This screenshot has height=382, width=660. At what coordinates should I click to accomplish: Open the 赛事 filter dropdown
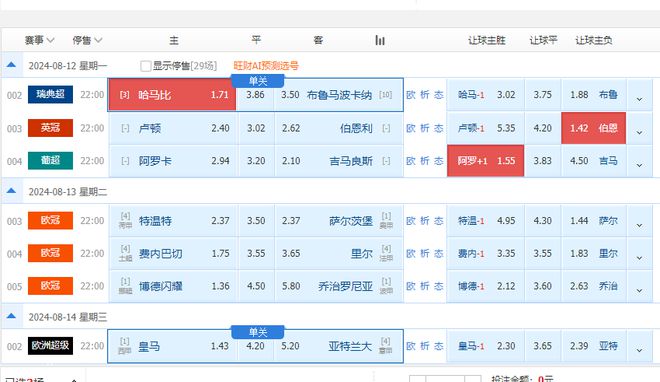click(x=39, y=40)
